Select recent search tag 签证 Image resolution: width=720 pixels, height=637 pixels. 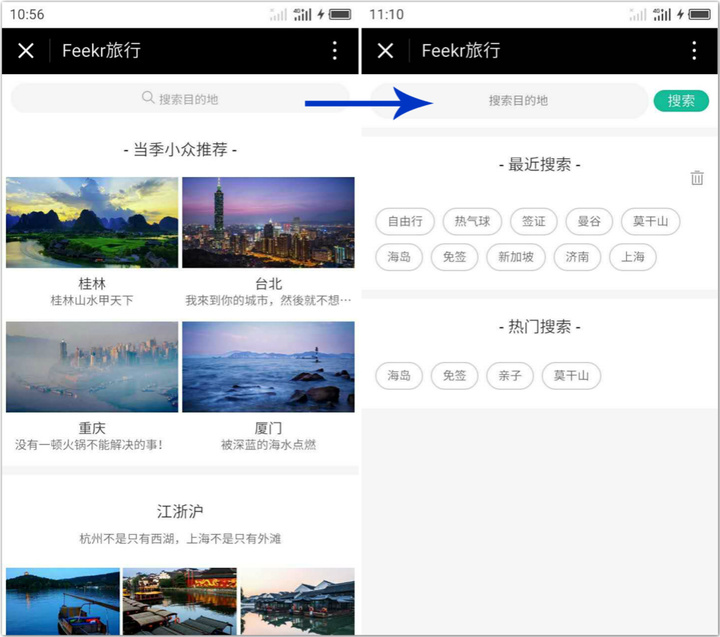click(x=534, y=221)
